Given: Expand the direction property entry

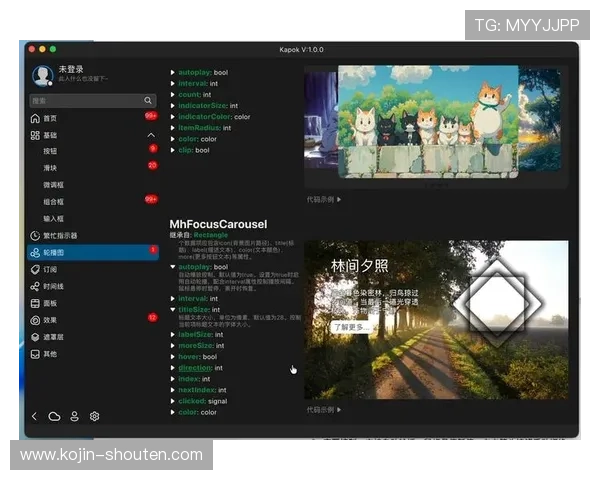Looking at the screenshot, I should click(172, 368).
